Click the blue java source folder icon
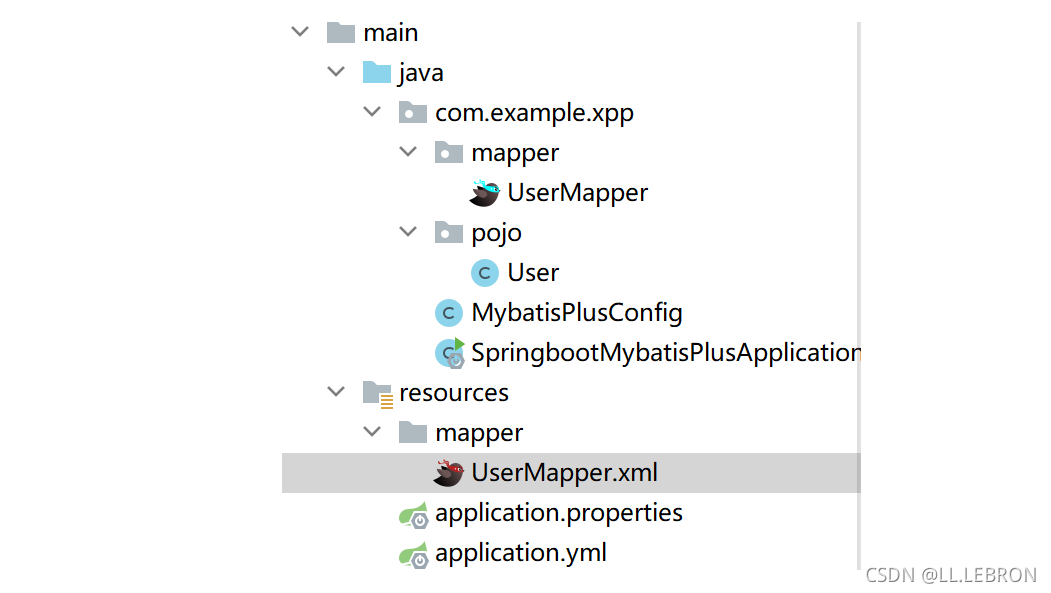1051x593 pixels. pos(377,72)
